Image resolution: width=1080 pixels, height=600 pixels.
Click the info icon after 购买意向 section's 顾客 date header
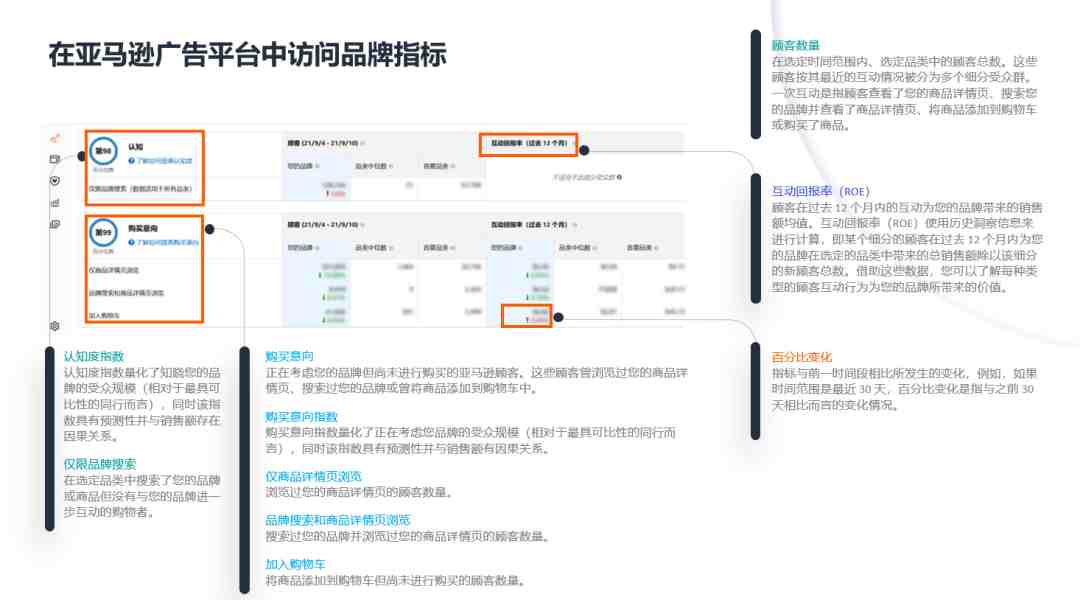(x=363, y=225)
